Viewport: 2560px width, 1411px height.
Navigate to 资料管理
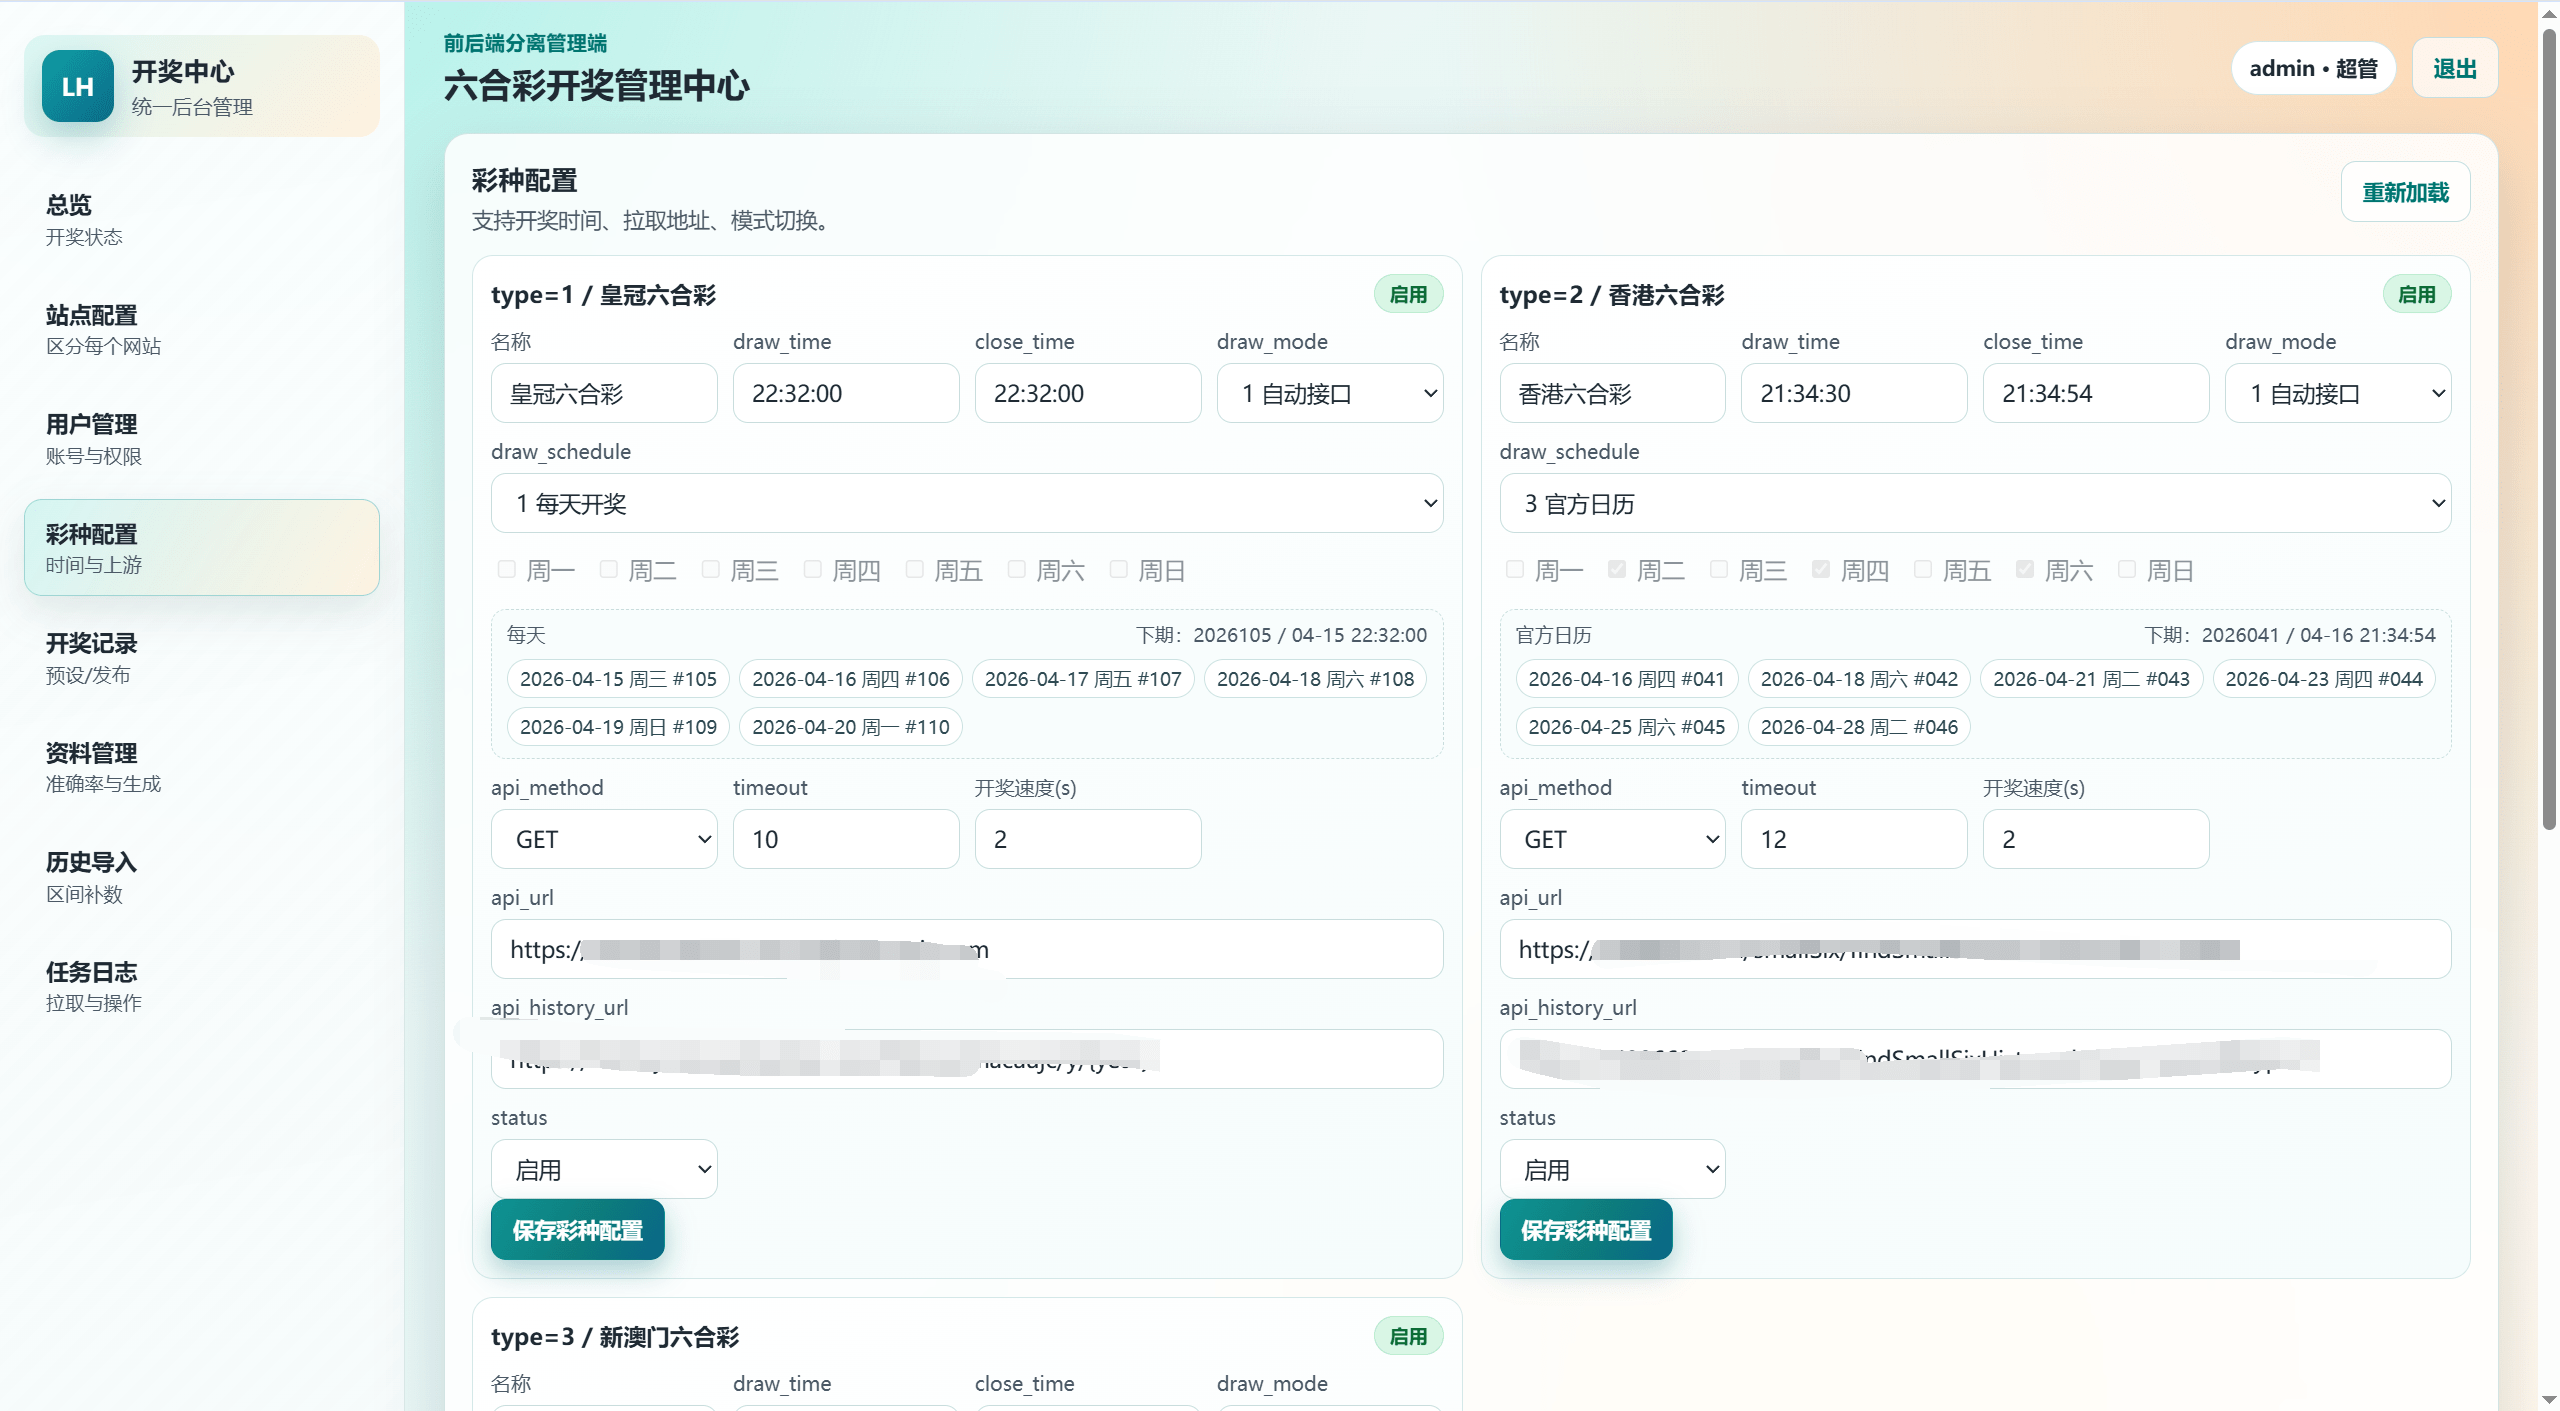(201, 767)
